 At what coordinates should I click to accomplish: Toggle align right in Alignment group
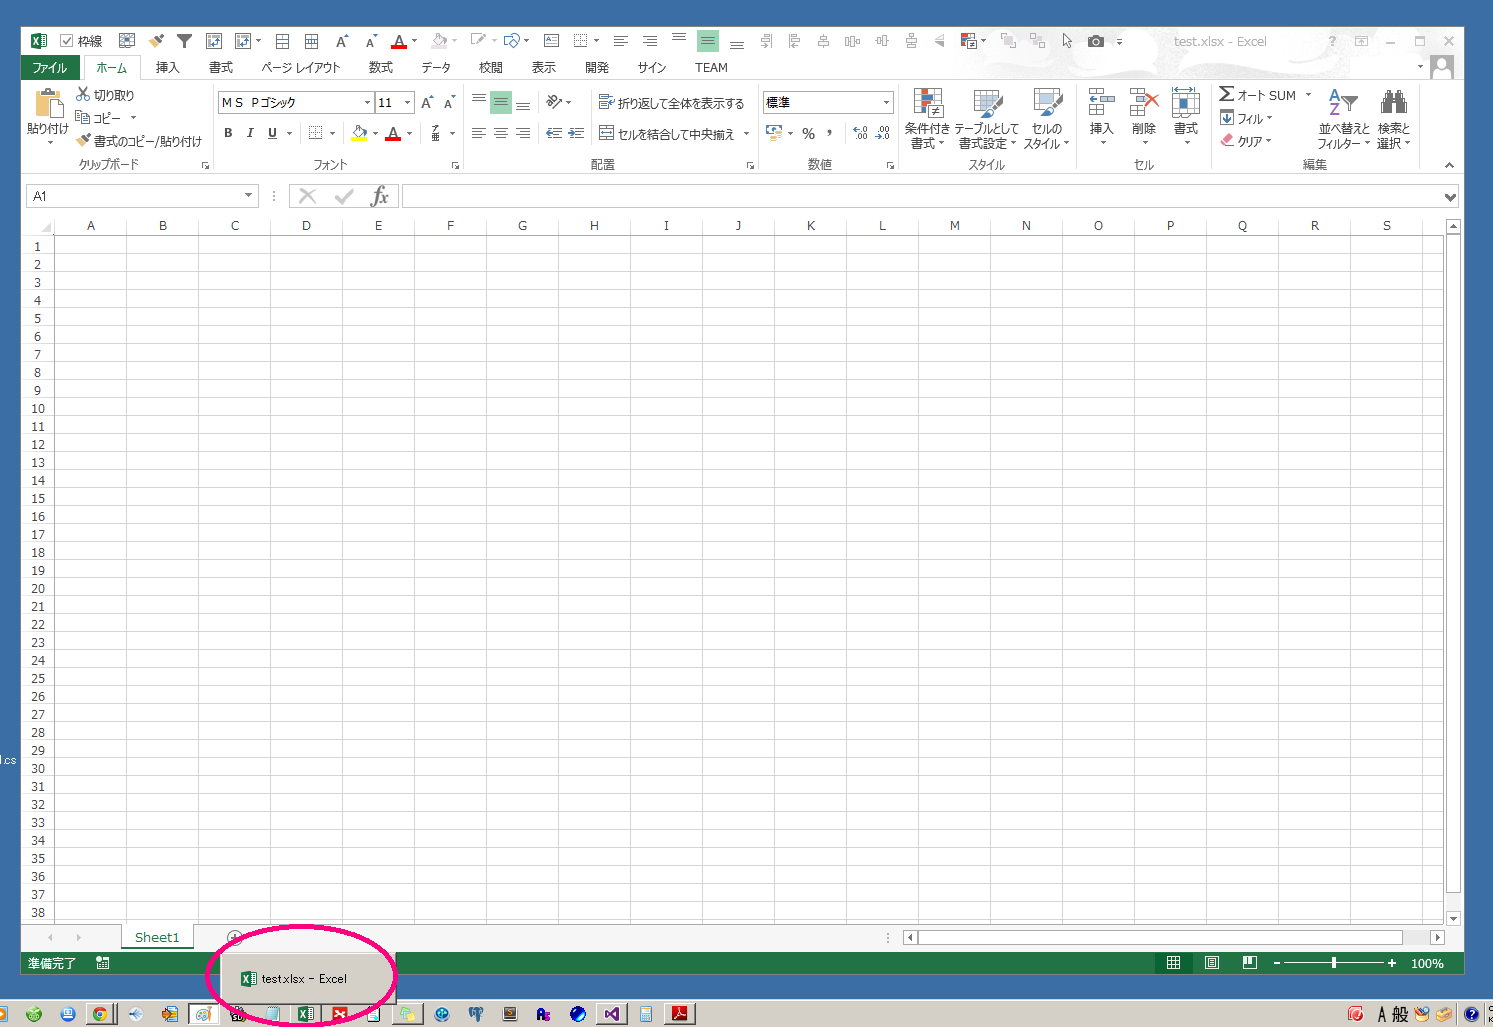point(523,133)
